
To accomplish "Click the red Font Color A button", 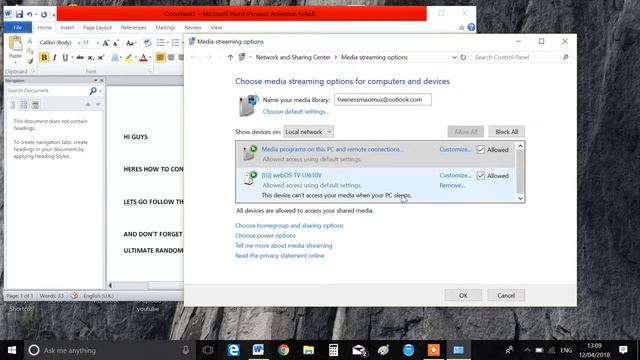I will pos(143,58).
